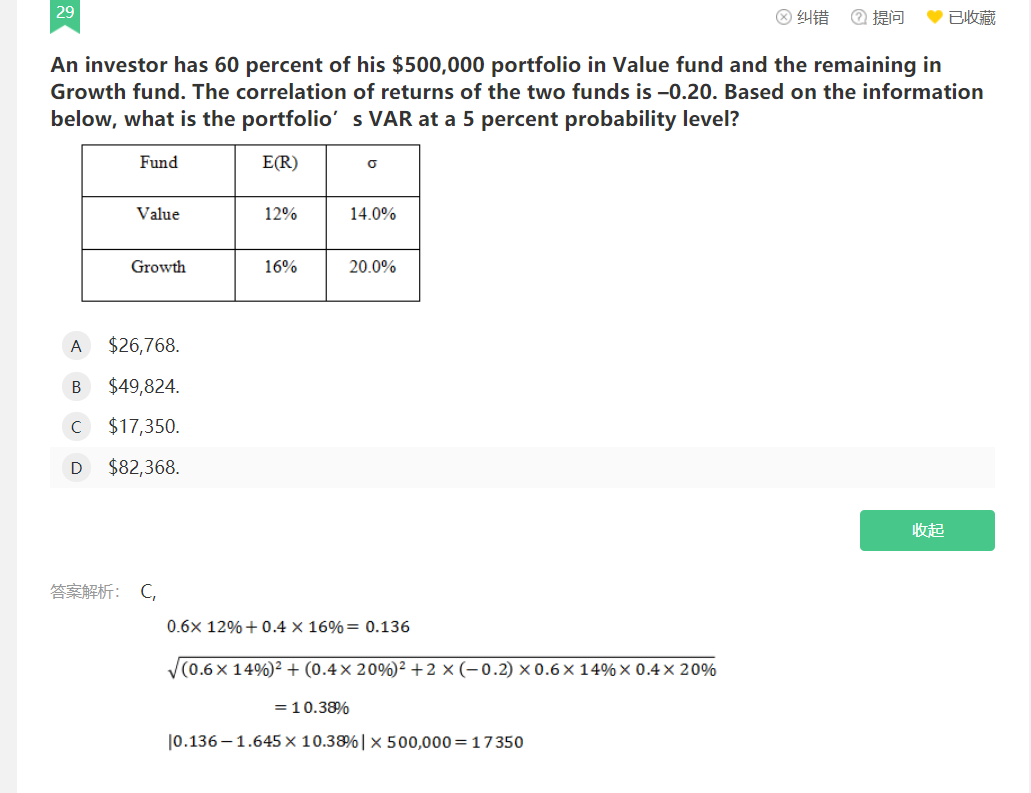The height and width of the screenshot is (793, 1031).
Task: Choose the $82,368 answer text
Action: click(x=144, y=467)
